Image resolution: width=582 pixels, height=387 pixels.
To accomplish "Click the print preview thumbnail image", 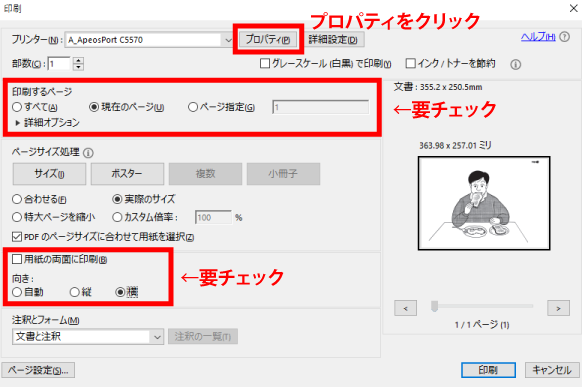I will tap(484, 203).
